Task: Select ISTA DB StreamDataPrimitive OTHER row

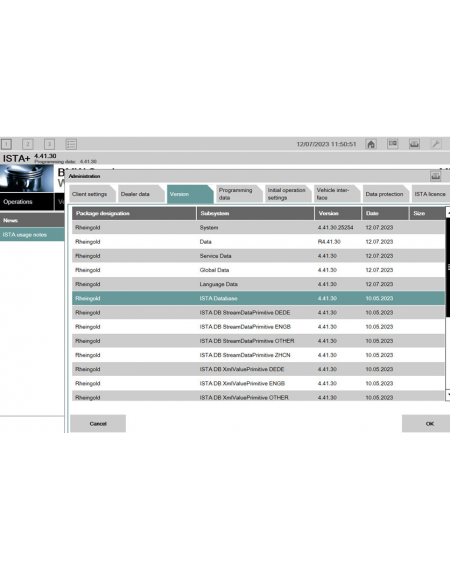Action: tap(258, 341)
